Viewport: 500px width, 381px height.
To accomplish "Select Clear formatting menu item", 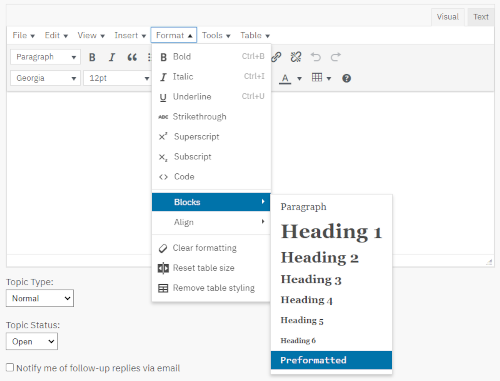I will tap(211, 248).
